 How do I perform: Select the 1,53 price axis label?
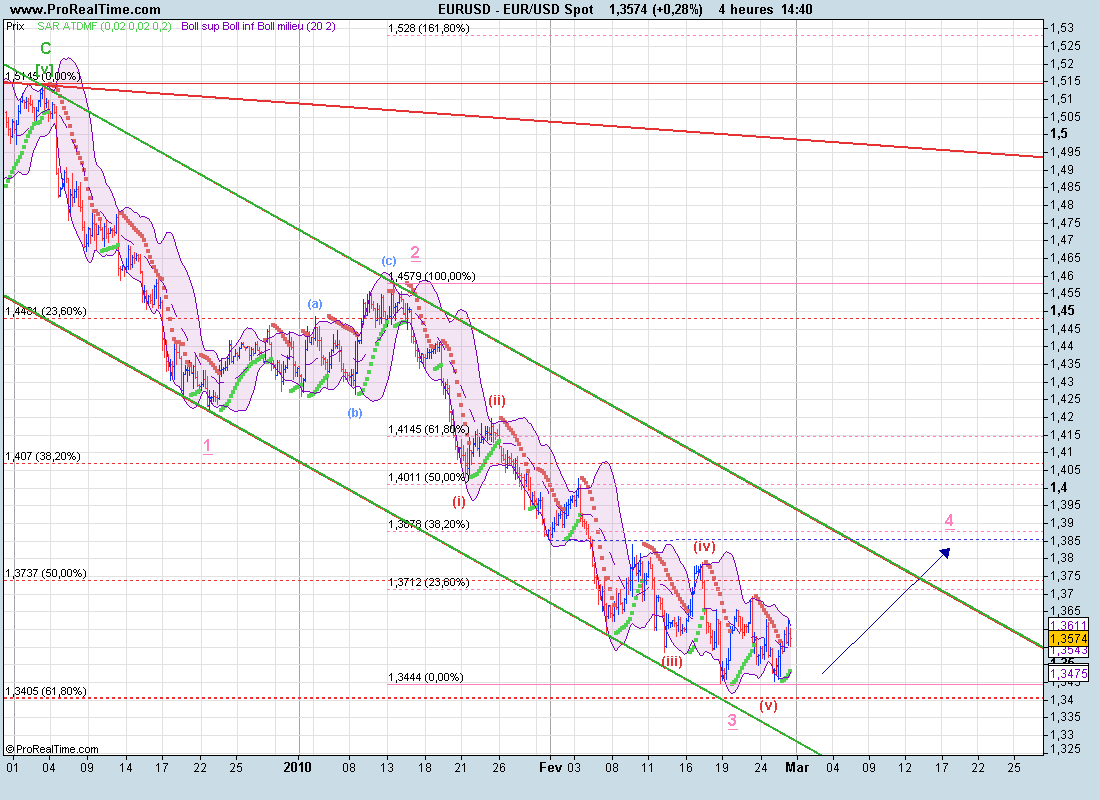[x=1062, y=28]
